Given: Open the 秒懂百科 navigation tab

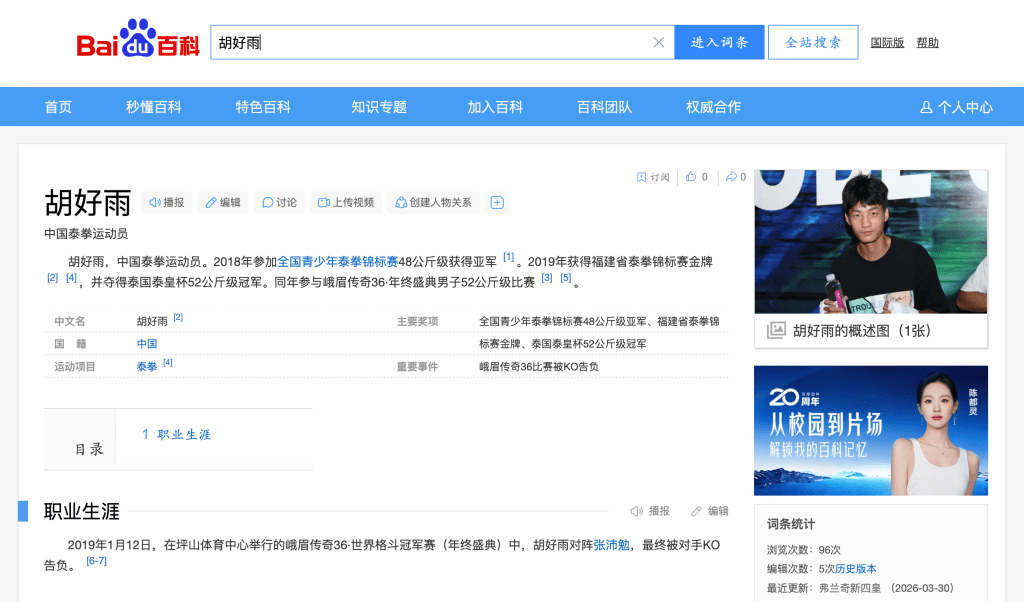Looking at the screenshot, I should tap(154, 107).
